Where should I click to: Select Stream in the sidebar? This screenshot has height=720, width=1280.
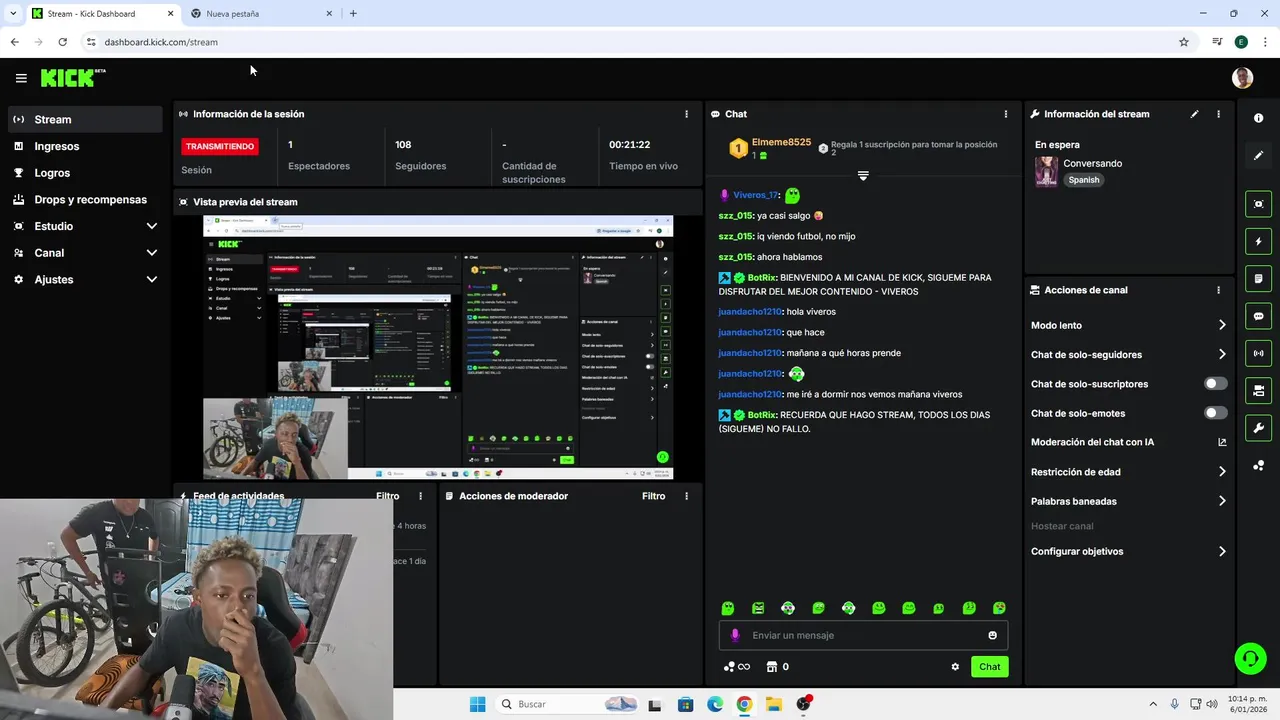[x=85, y=119]
